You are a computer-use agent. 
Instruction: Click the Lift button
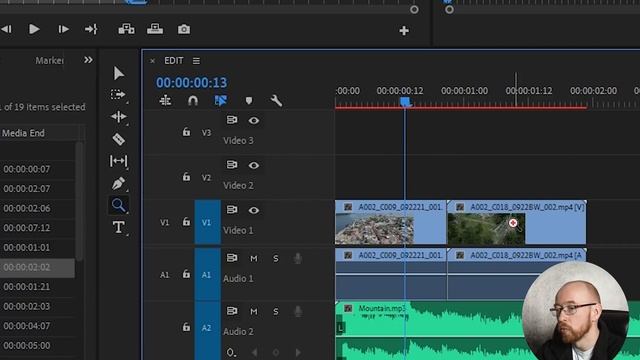(126, 29)
